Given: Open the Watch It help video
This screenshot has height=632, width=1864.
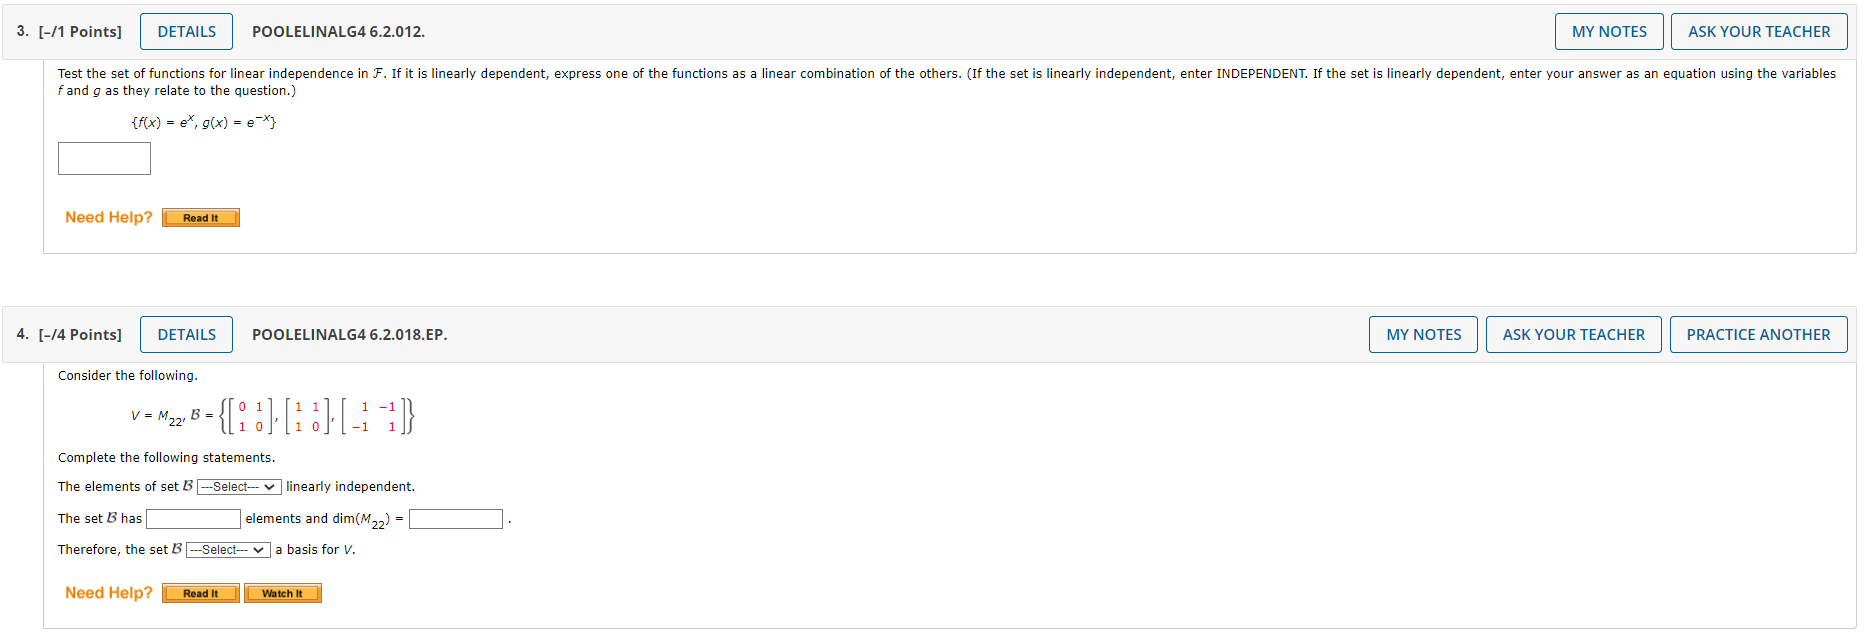Looking at the screenshot, I should click(282, 592).
